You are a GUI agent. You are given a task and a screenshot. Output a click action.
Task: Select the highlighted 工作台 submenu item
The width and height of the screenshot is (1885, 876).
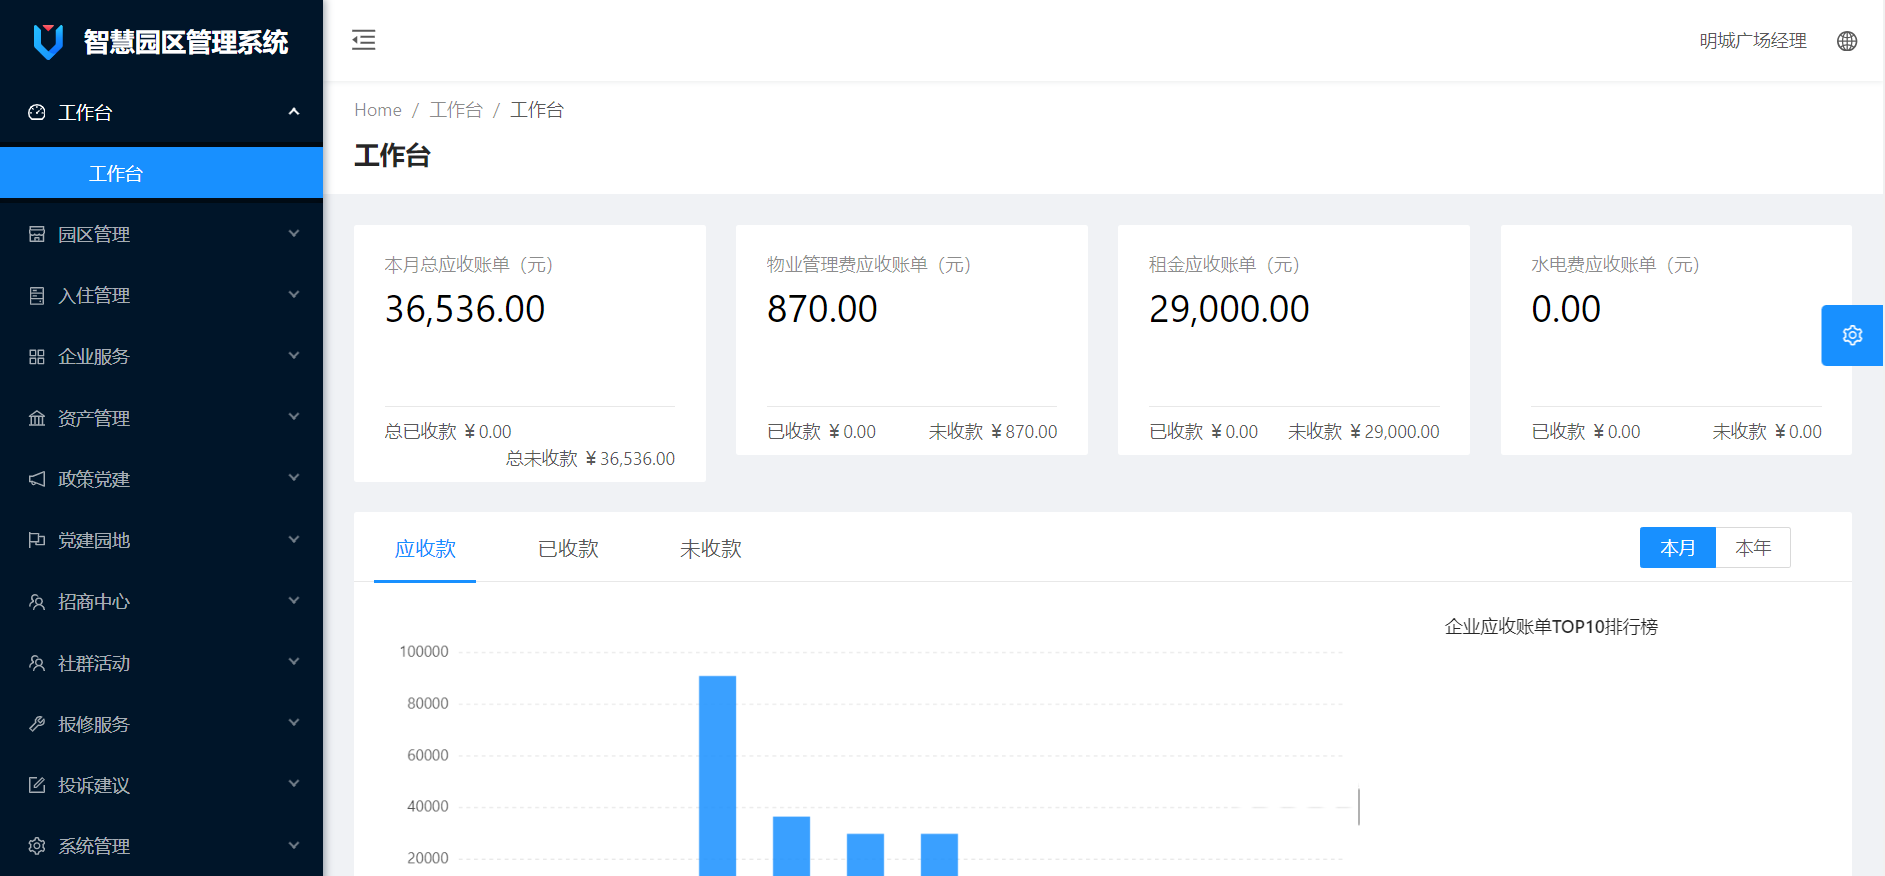click(x=161, y=173)
